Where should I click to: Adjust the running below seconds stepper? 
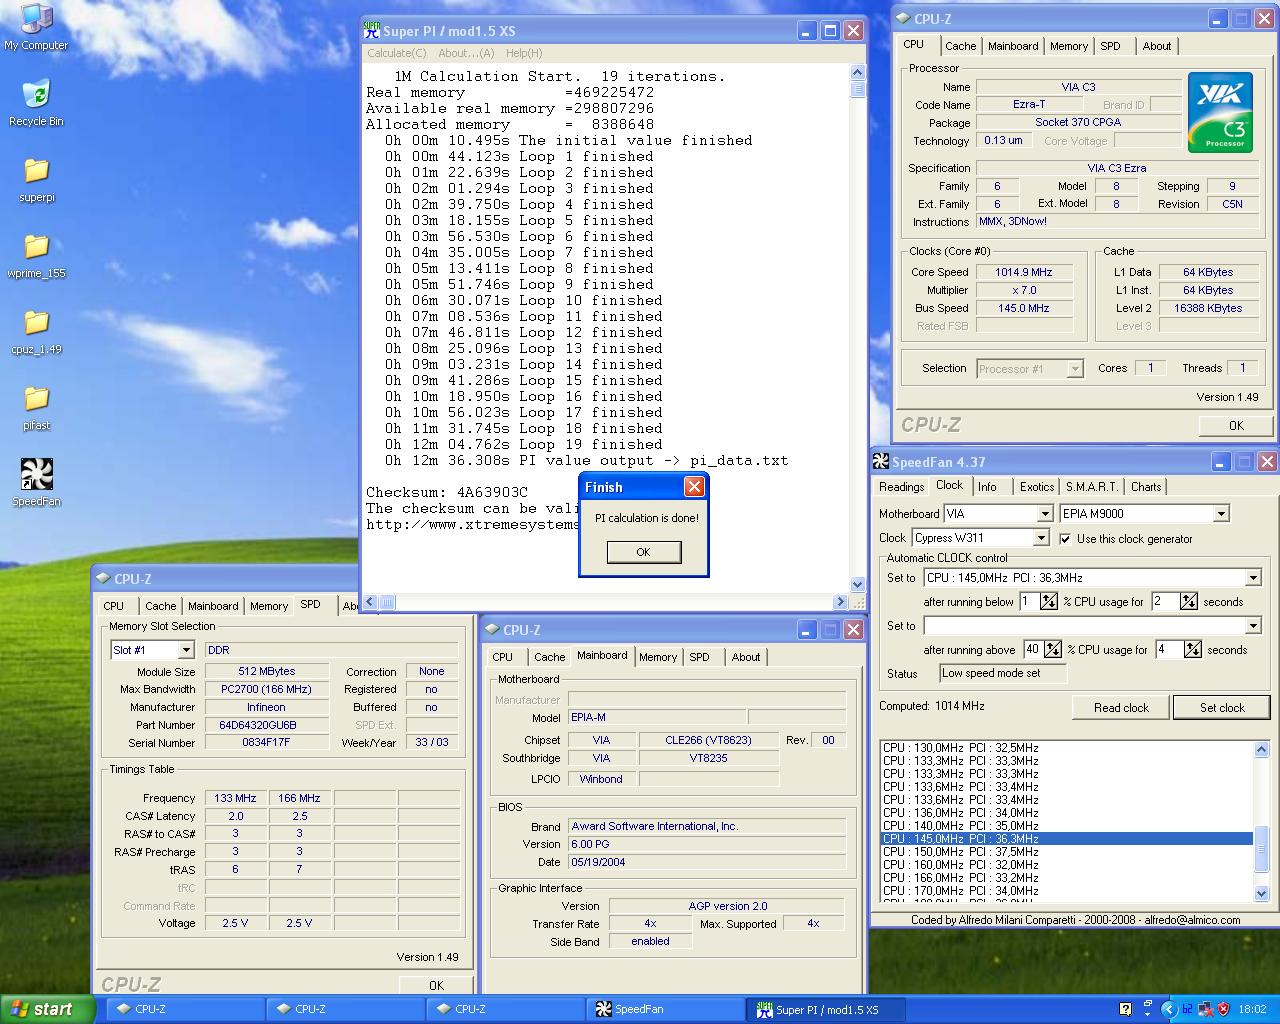1188,602
